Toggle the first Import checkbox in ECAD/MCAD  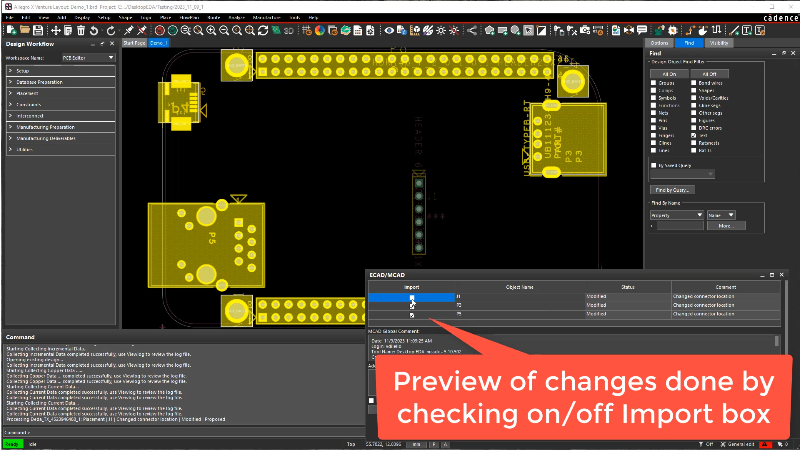tap(411, 297)
